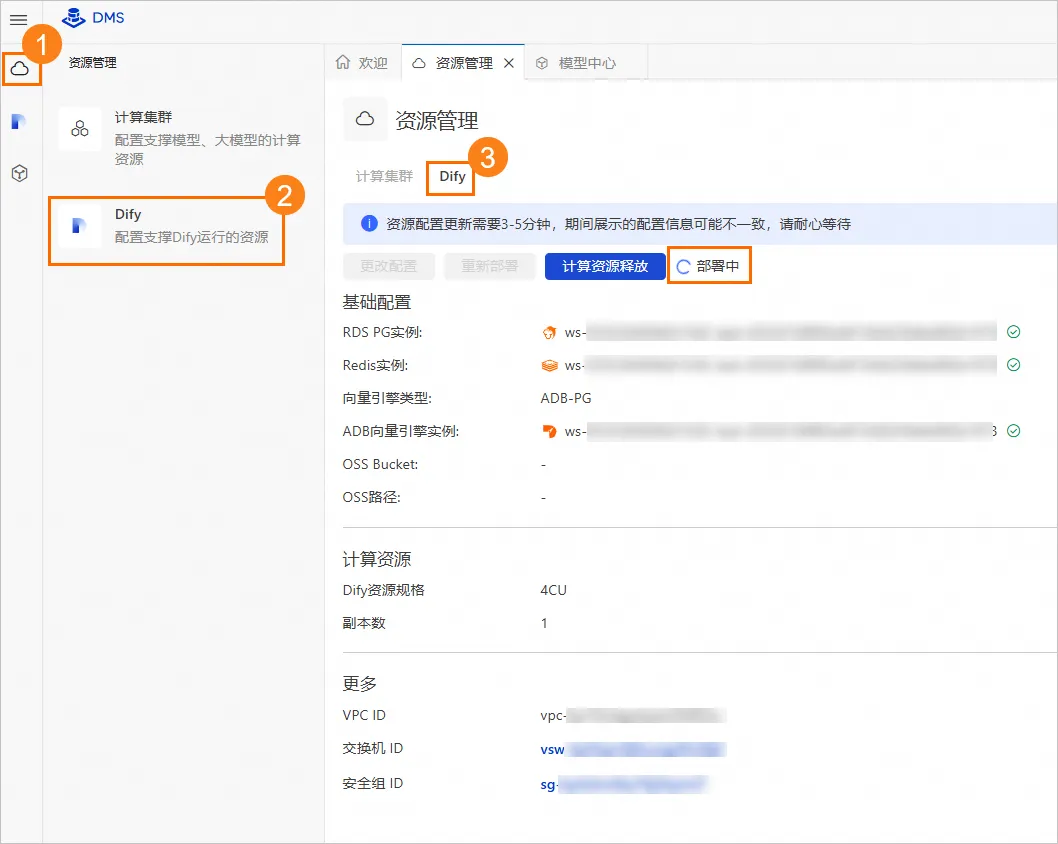Click the home icon on Welcome tab
This screenshot has width=1058, height=844.
pyautogui.click(x=343, y=62)
